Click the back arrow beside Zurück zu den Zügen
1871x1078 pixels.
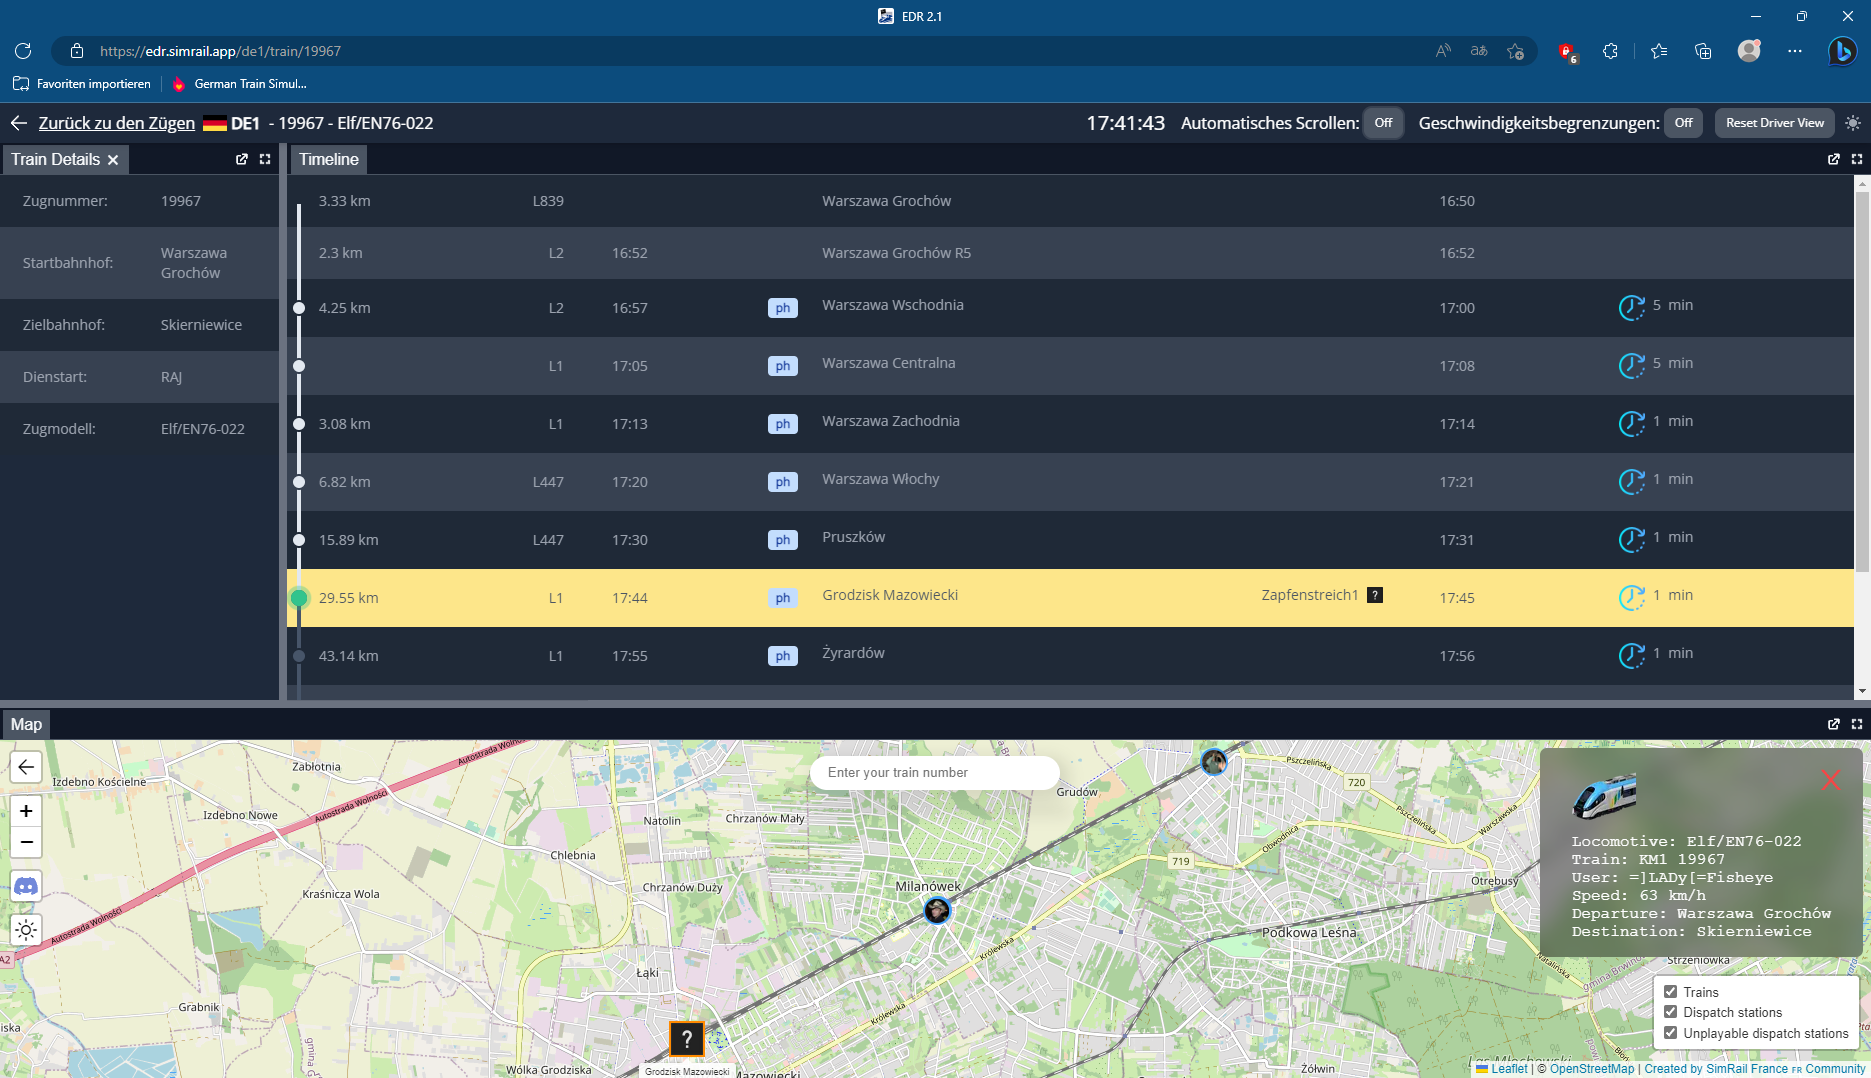click(x=19, y=123)
